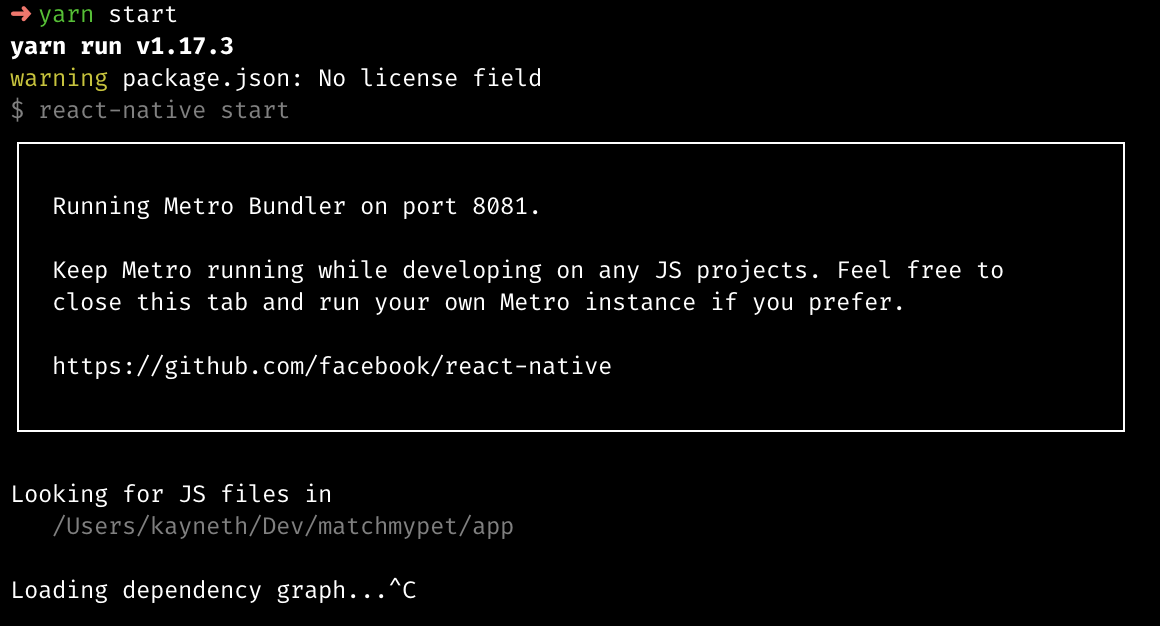The image size is (1160, 626).
Task: Click the Metro instance phrase
Action: pyautogui.click(x=598, y=302)
